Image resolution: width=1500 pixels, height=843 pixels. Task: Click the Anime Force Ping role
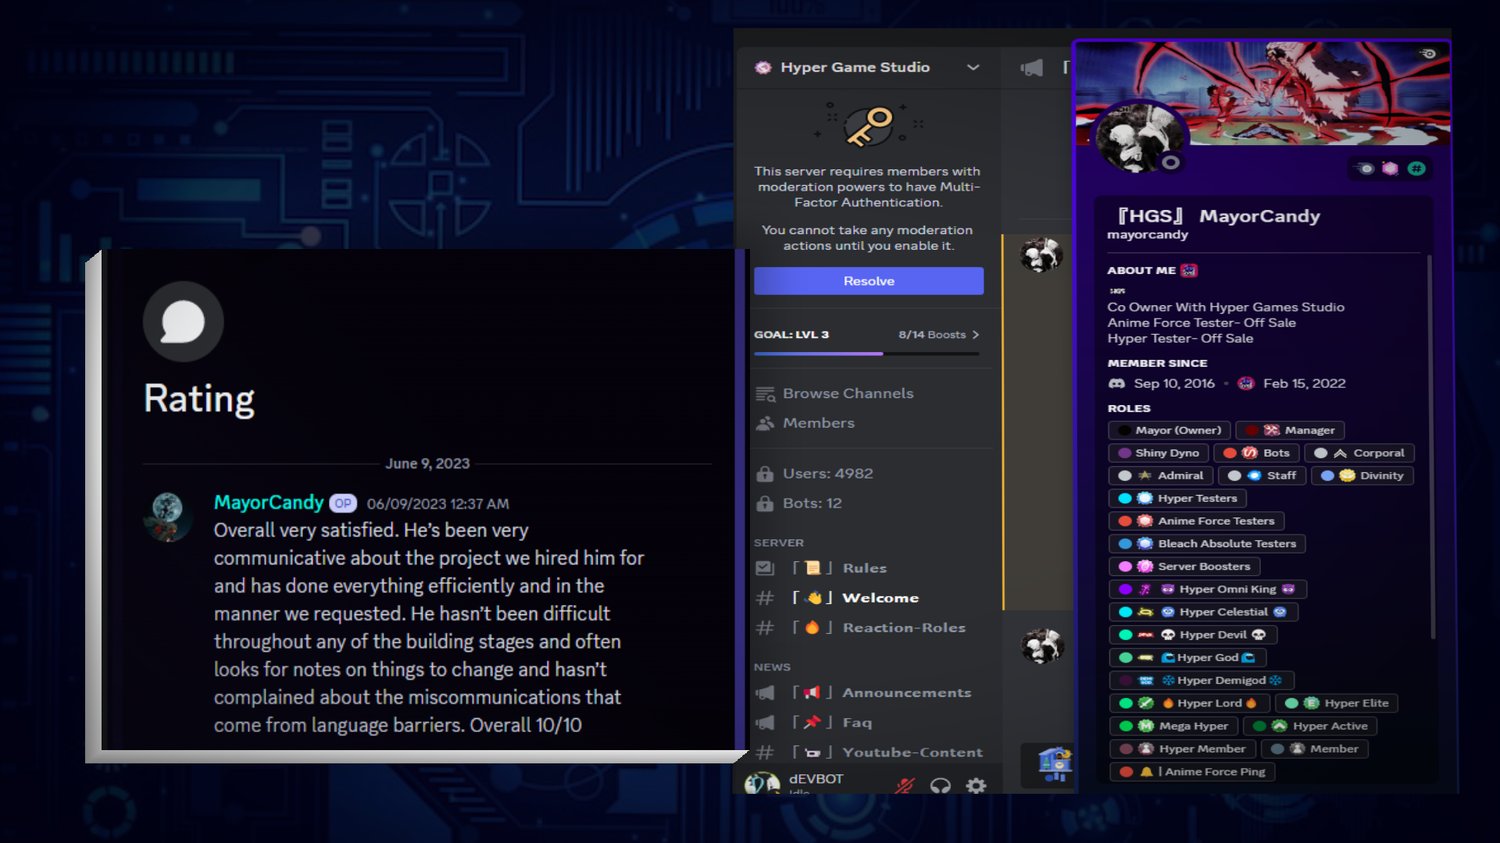point(1192,772)
